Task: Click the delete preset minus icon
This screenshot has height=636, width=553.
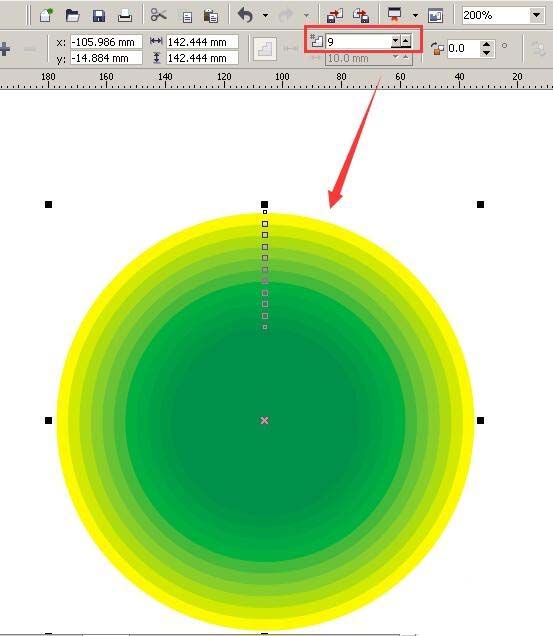Action: [x=30, y=49]
